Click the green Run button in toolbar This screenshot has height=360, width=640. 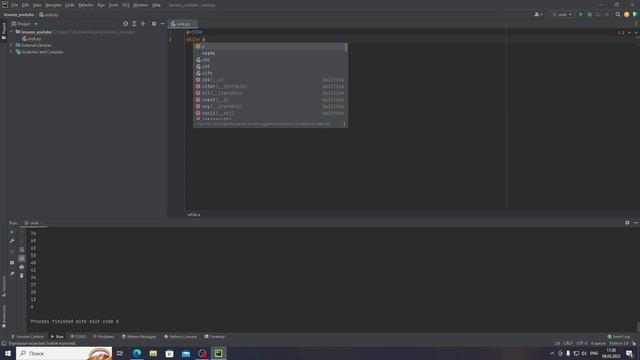581,14
